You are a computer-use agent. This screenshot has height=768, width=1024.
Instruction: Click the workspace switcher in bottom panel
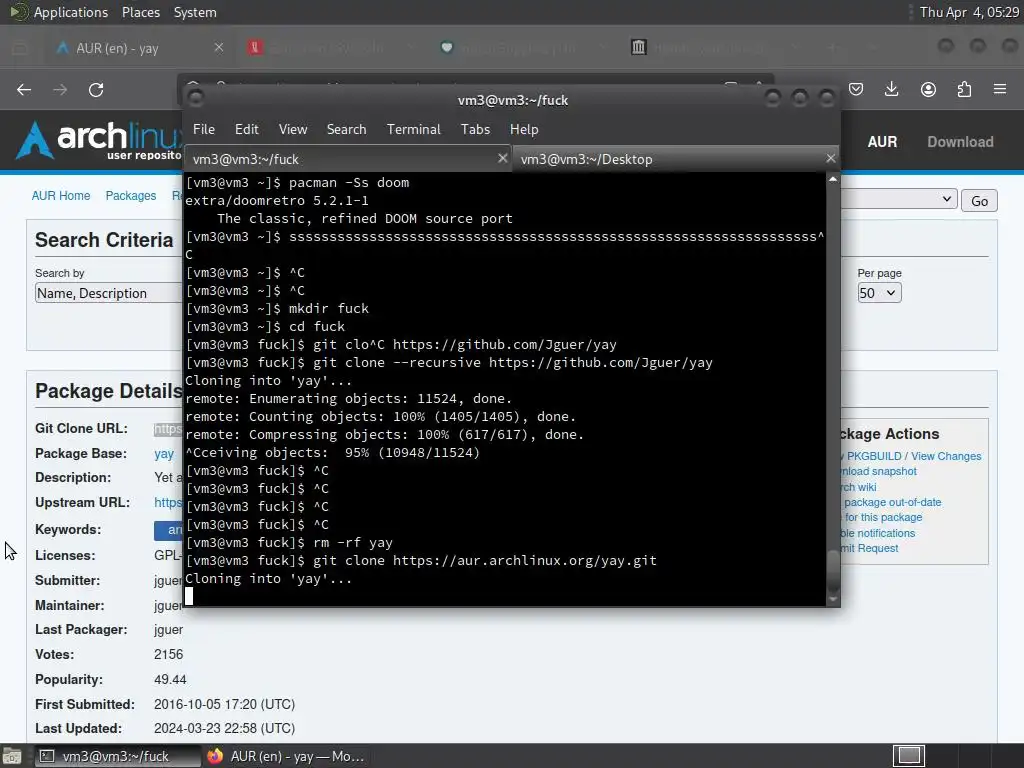908,756
